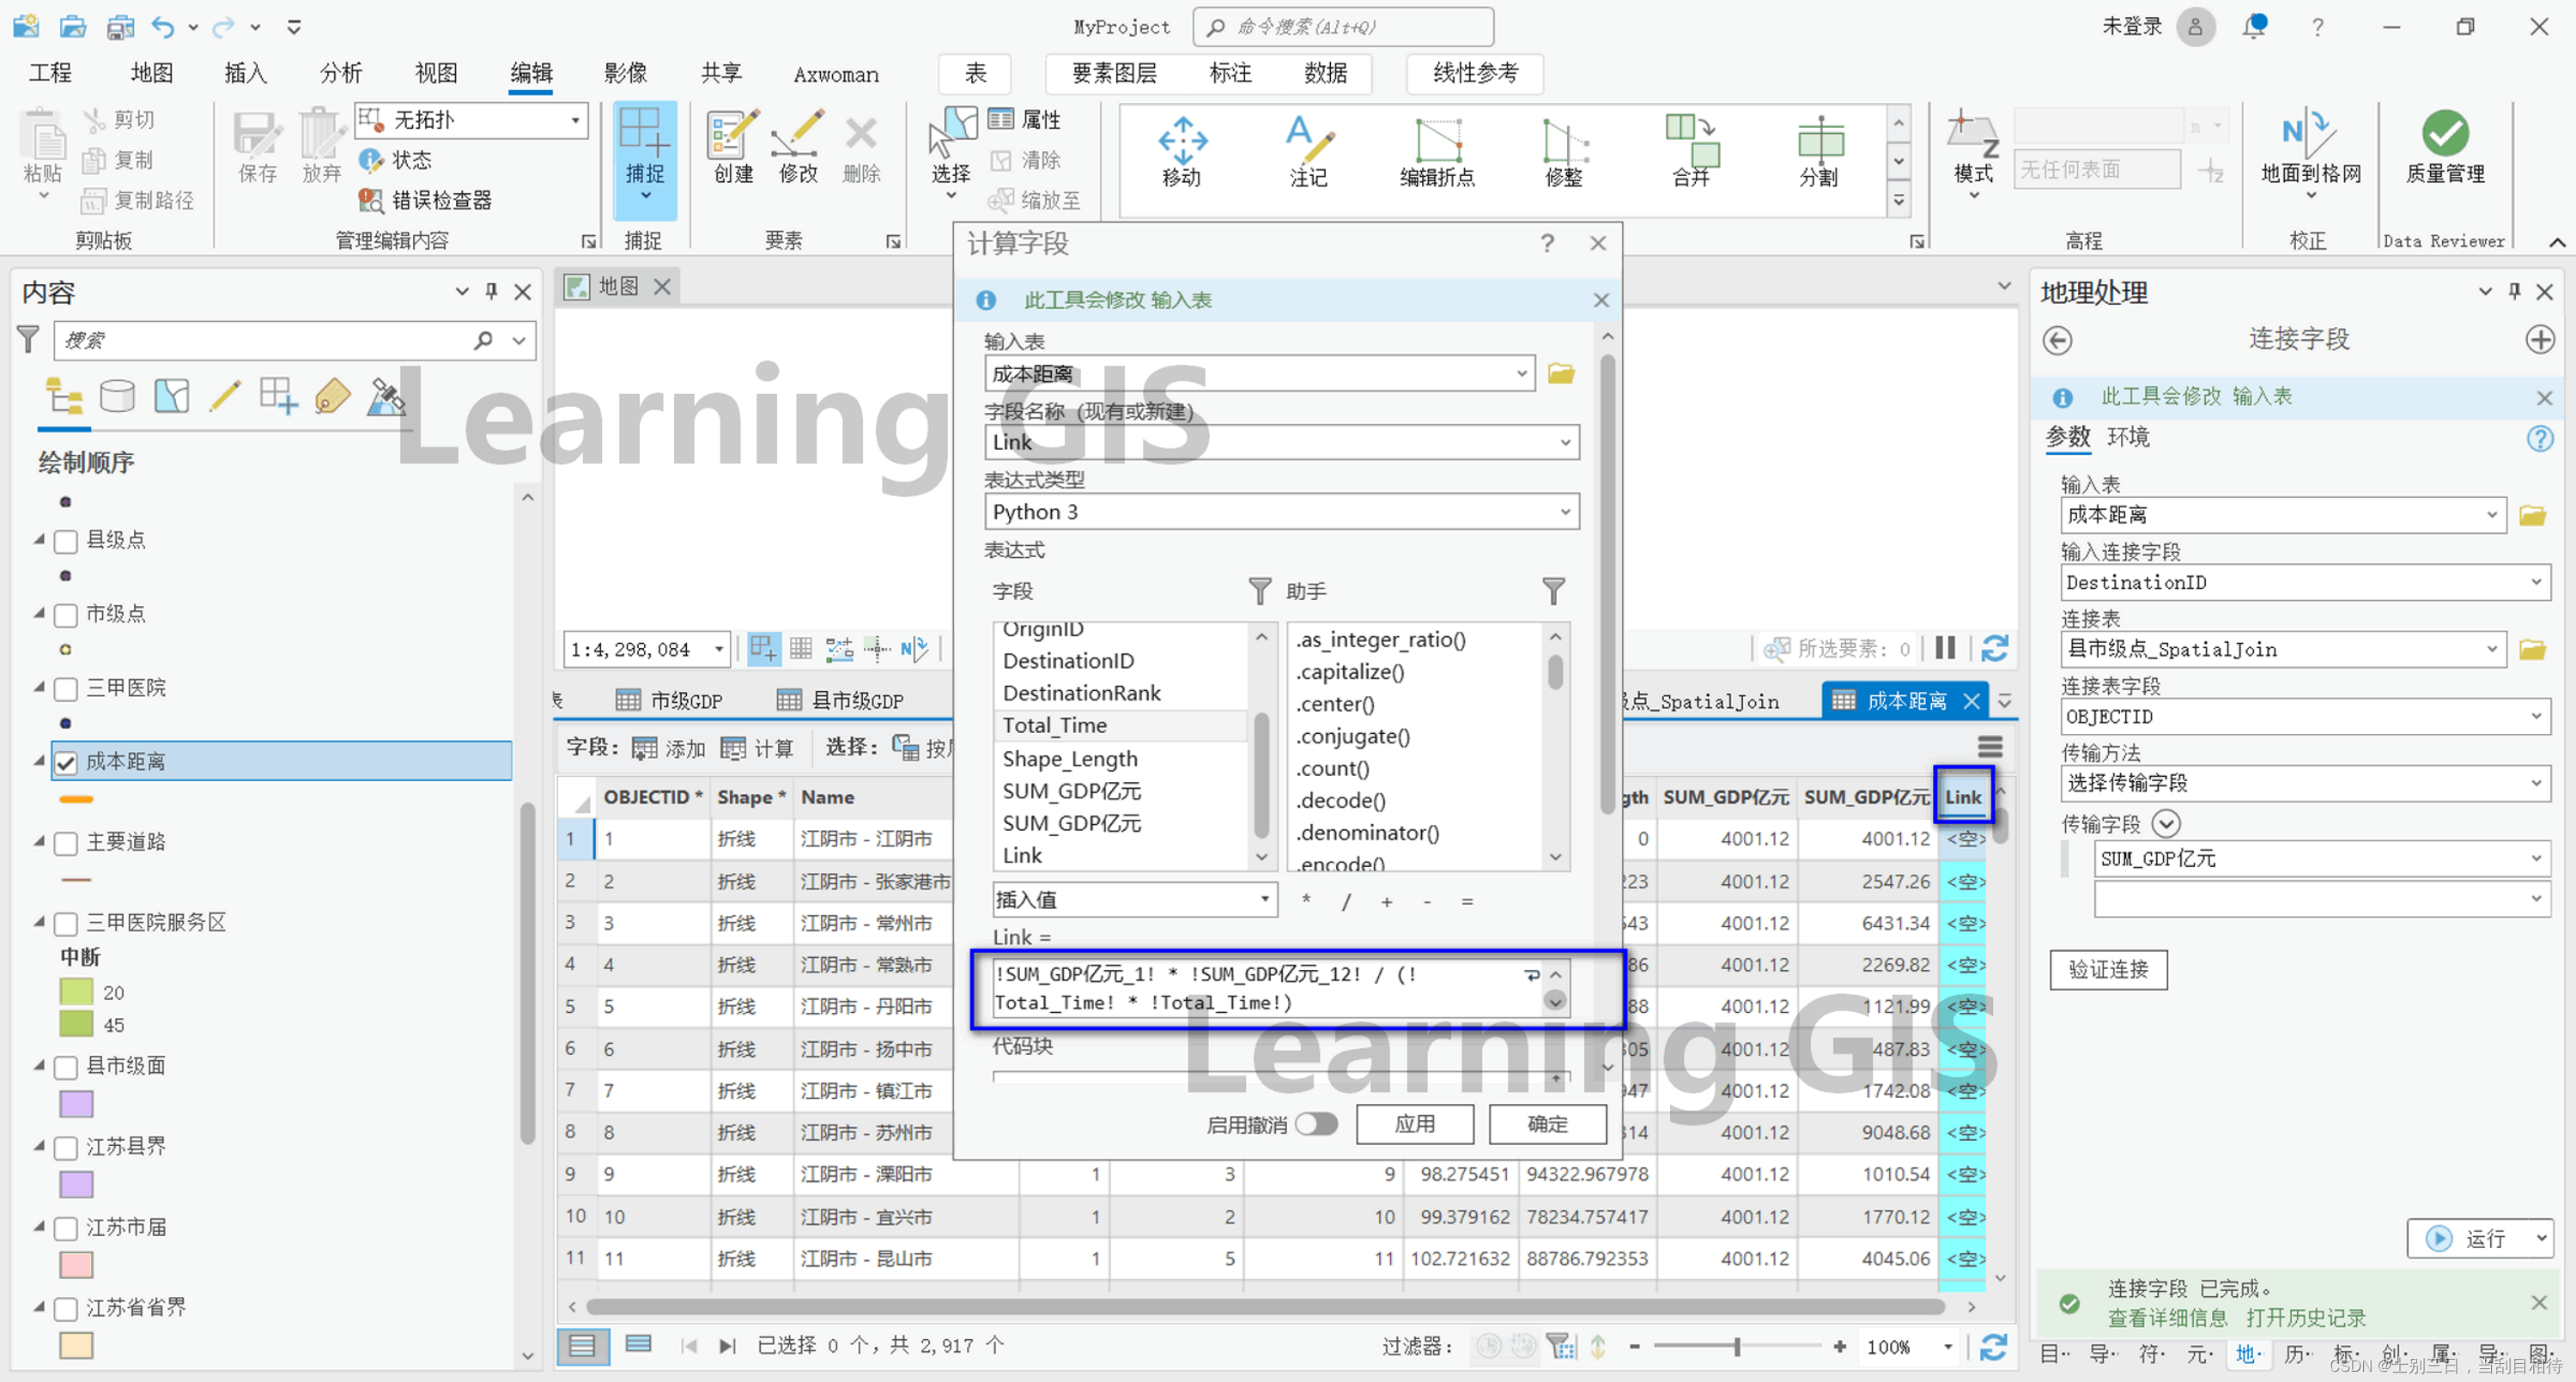Click the 质量管理 green checkmark icon
This screenshot has height=1382, width=2576.
coord(2445,133)
